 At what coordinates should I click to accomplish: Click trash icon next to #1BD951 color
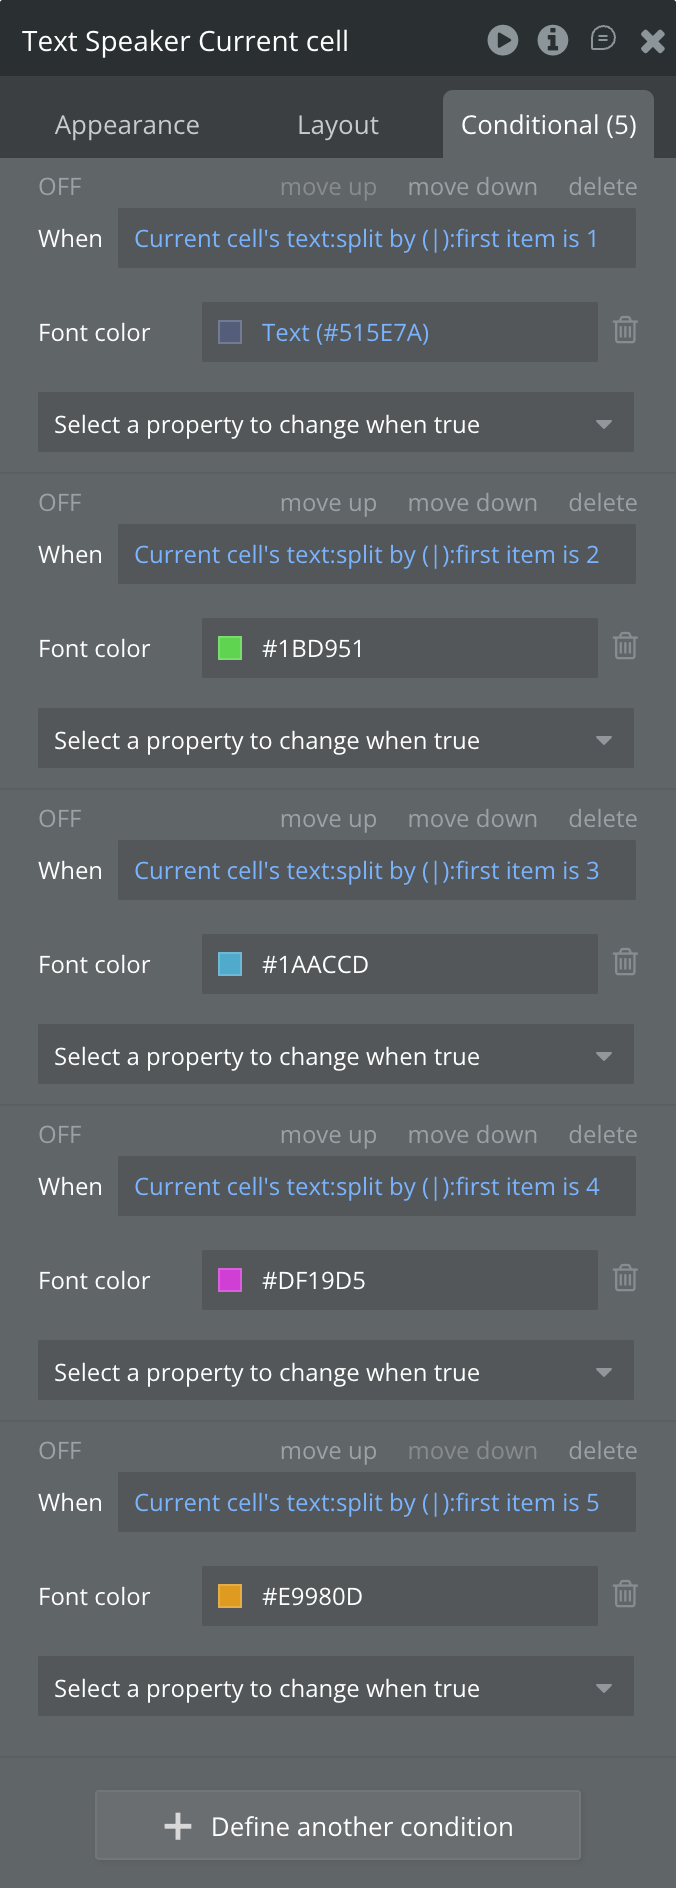click(x=625, y=646)
